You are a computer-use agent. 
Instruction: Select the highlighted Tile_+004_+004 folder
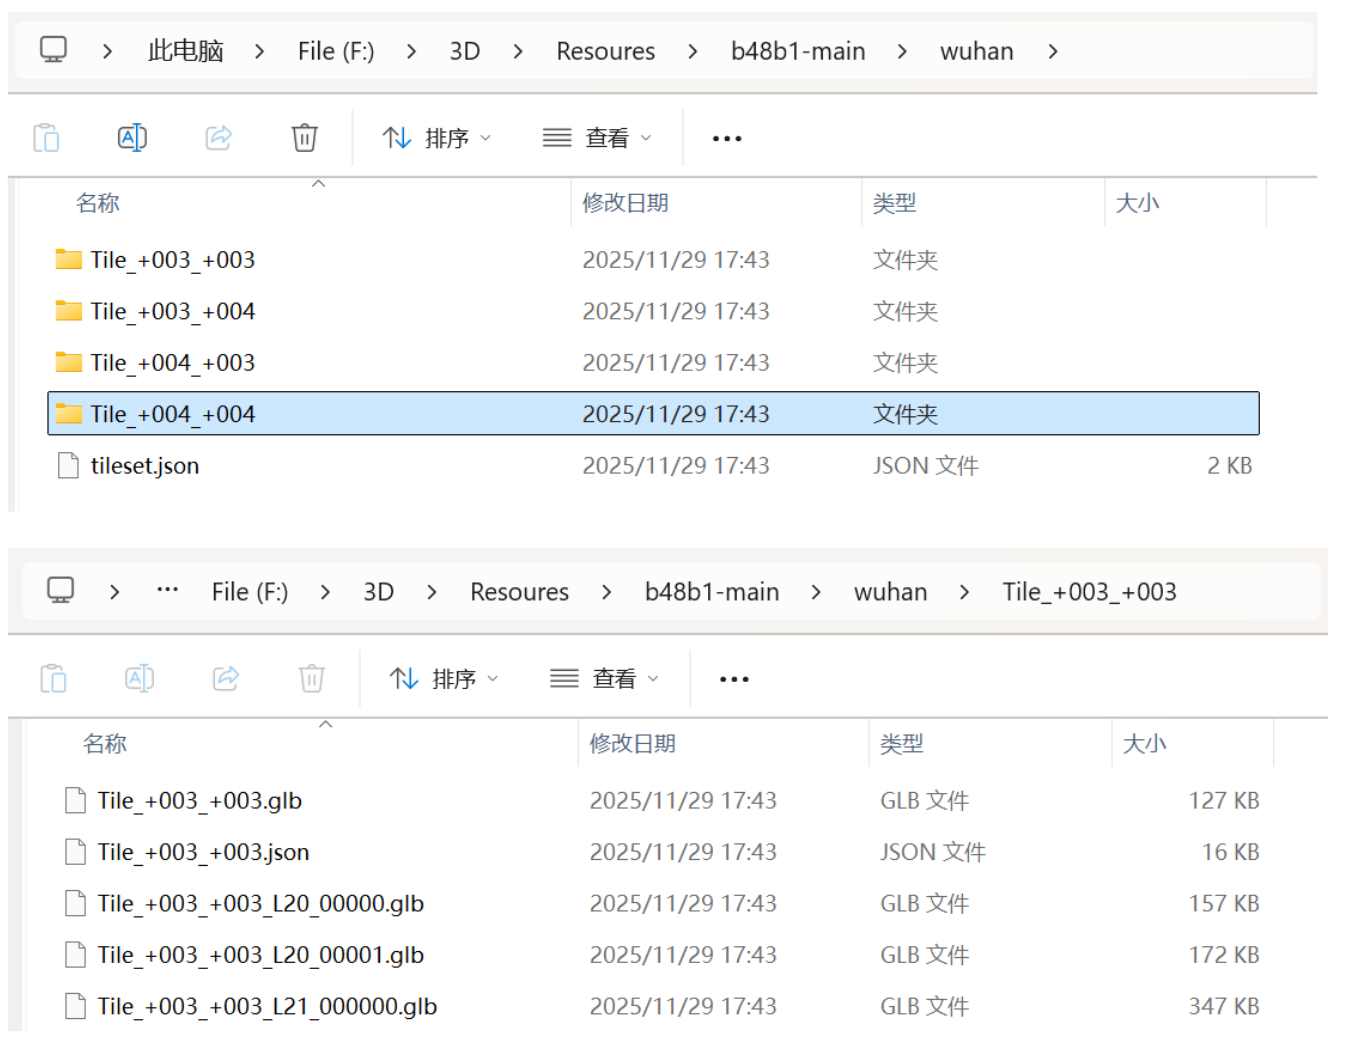coord(653,414)
